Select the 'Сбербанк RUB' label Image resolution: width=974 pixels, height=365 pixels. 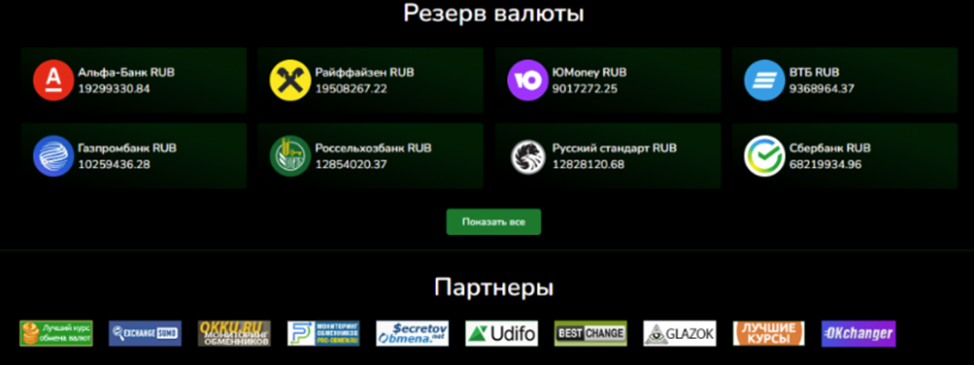pyautogui.click(x=830, y=148)
